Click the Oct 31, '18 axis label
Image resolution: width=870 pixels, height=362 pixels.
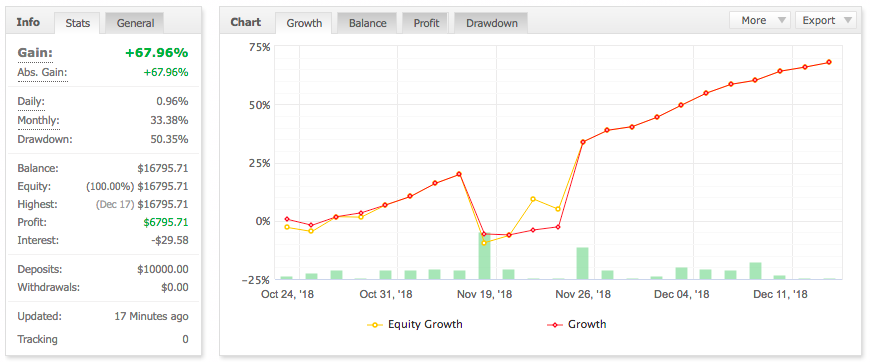pyautogui.click(x=386, y=294)
